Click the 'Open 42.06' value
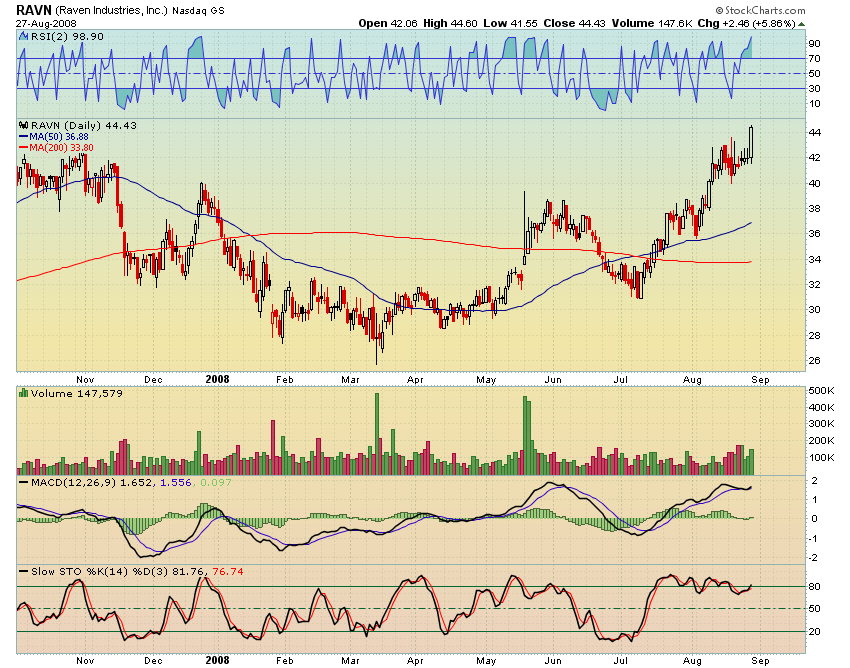 click(x=388, y=23)
